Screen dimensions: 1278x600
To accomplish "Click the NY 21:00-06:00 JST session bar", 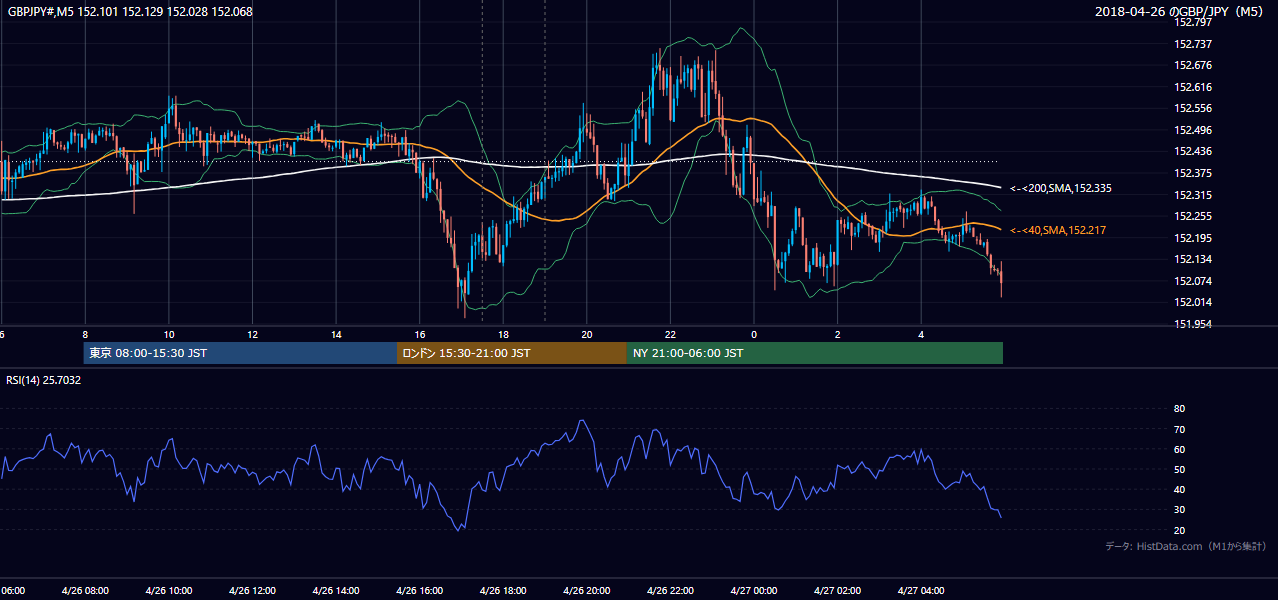I will (x=815, y=353).
